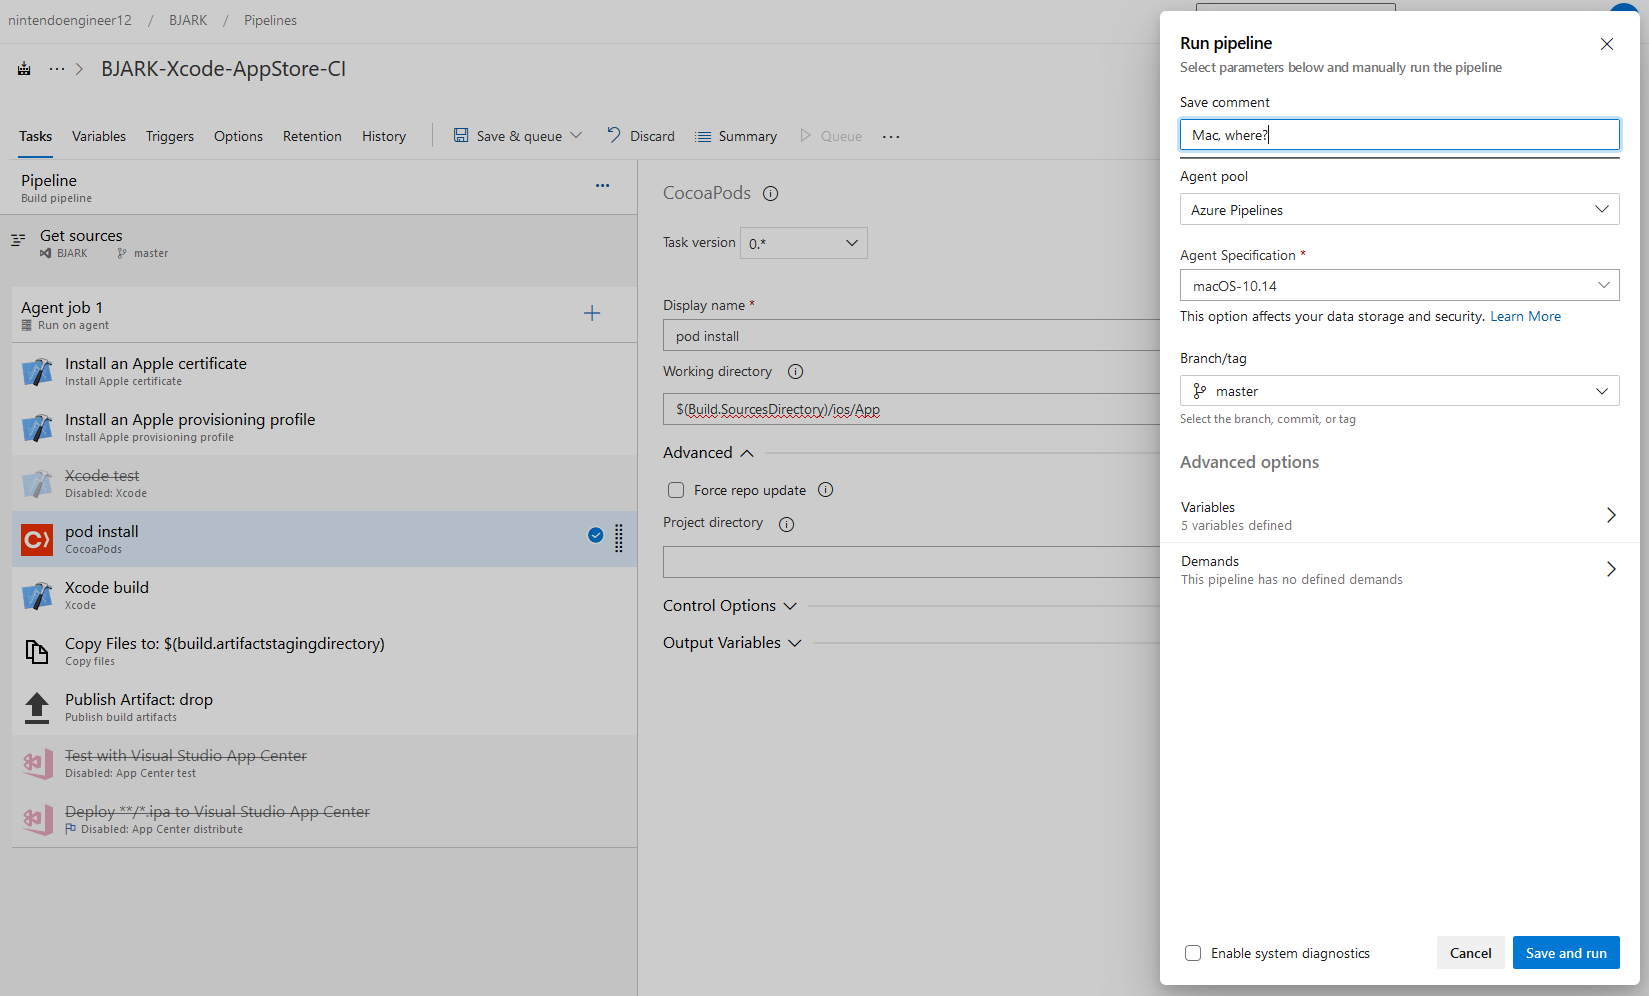The image size is (1649, 996).
Task: Open Save & queue dropdown arrow
Action: tap(576, 136)
